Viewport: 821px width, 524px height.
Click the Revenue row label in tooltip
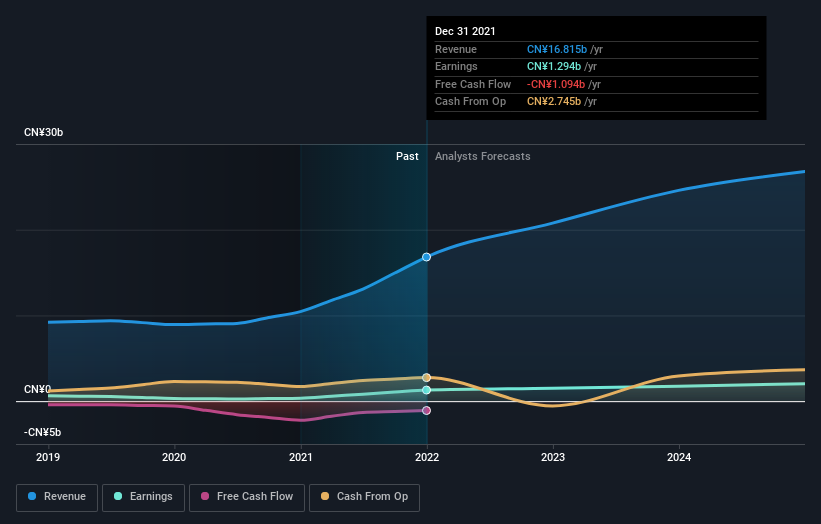tap(456, 49)
